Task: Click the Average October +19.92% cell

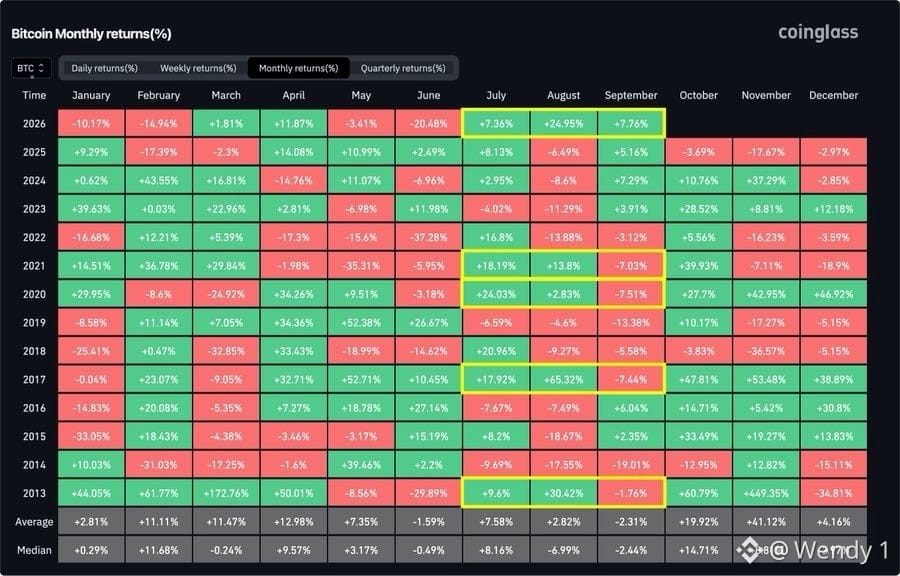Action: point(699,521)
